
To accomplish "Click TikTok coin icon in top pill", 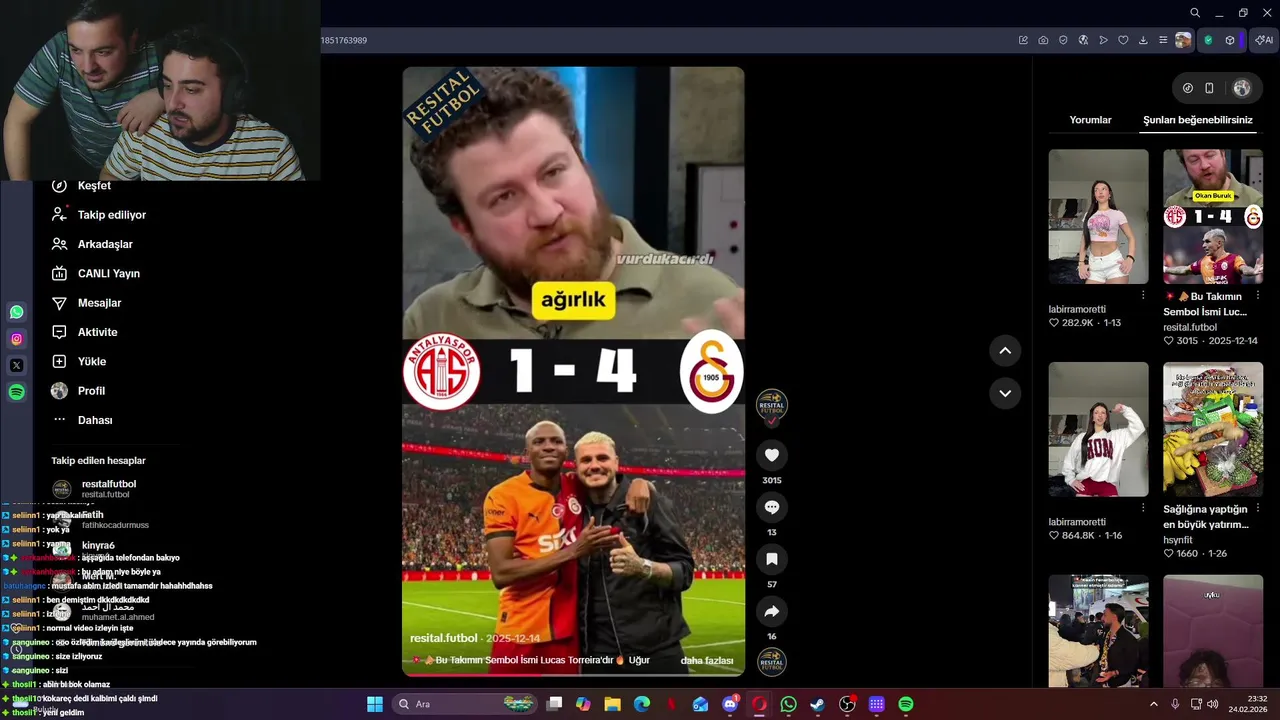I will click(x=1188, y=88).
